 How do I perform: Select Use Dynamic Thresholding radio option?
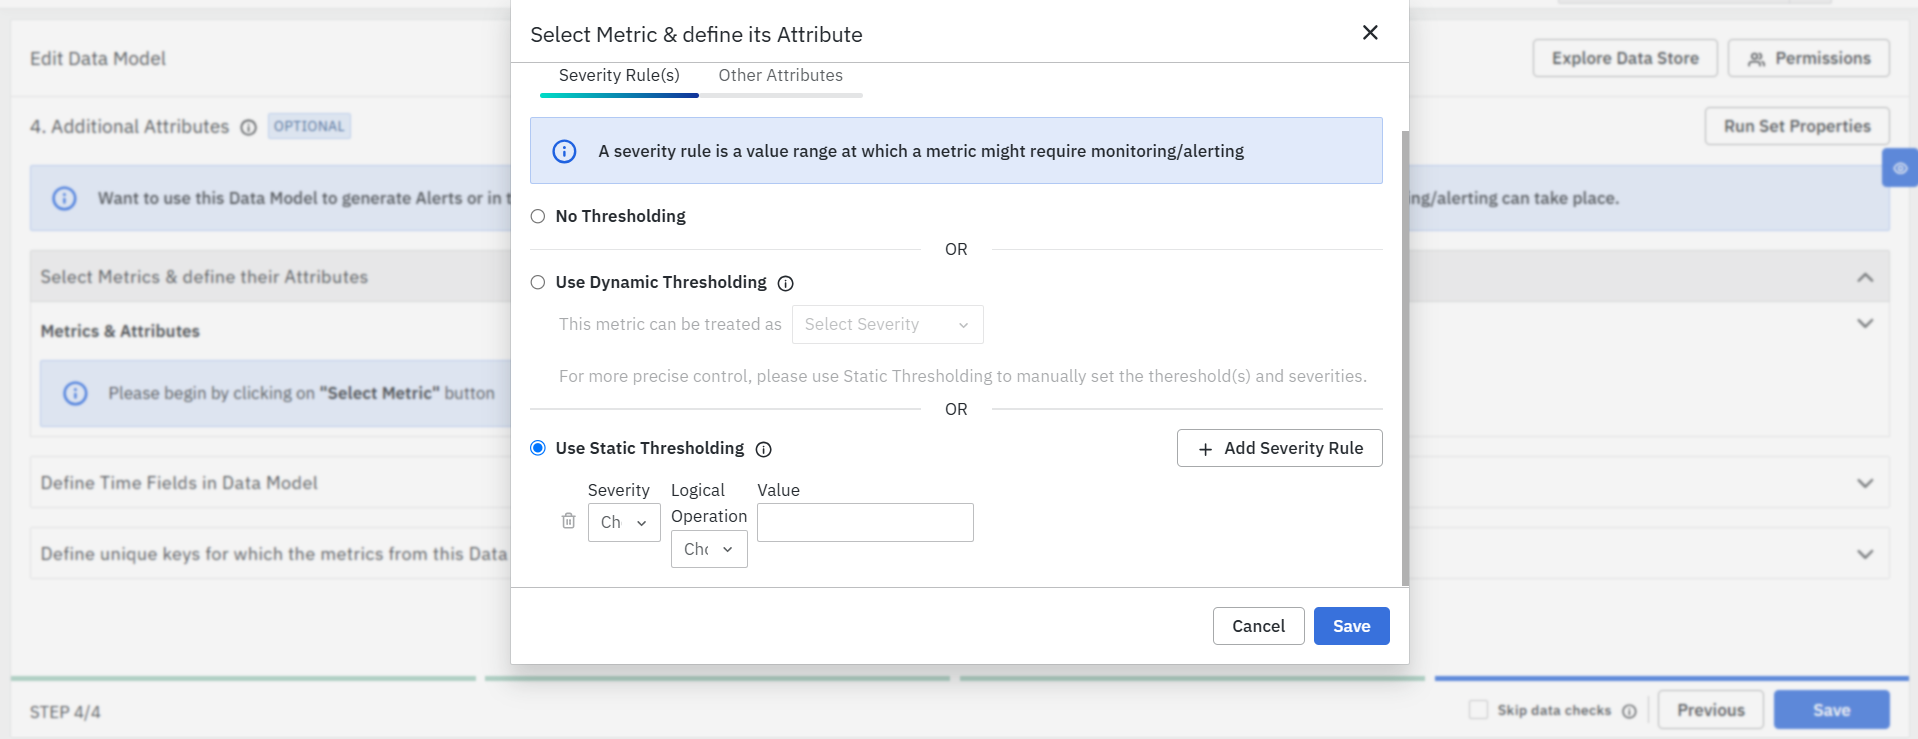[538, 282]
